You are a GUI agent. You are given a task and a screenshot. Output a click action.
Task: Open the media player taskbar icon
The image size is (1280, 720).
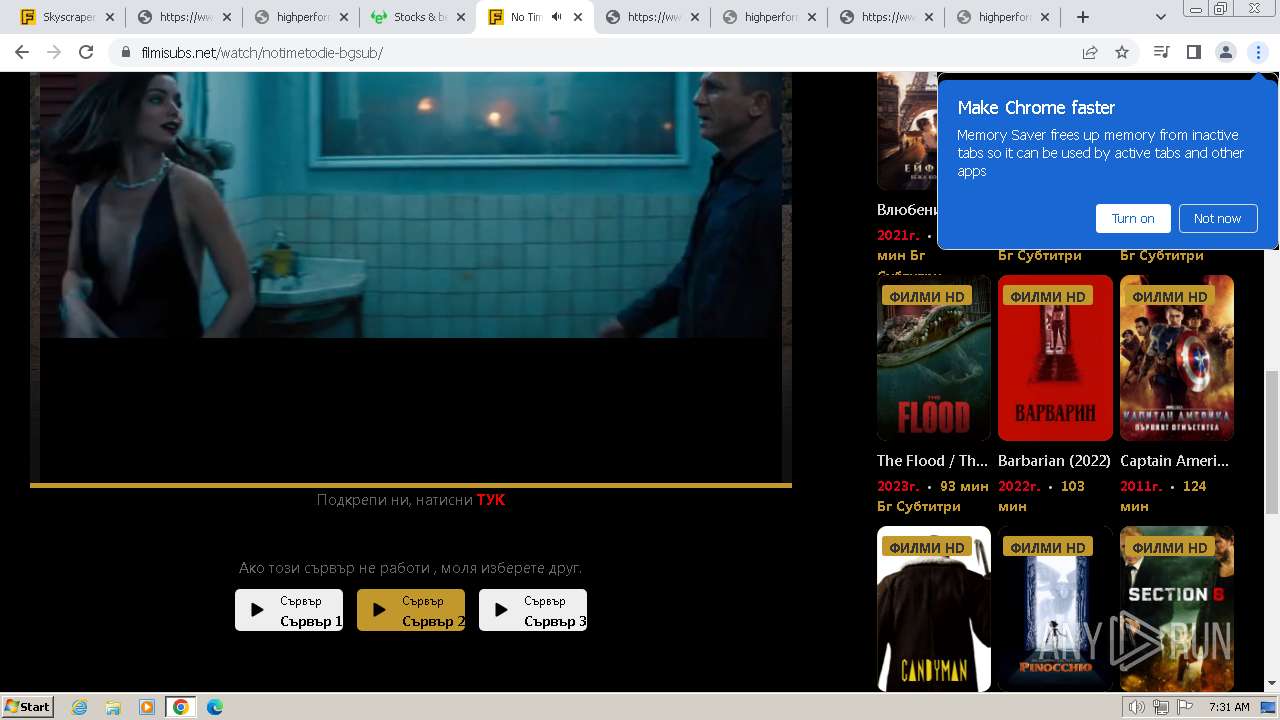point(147,707)
